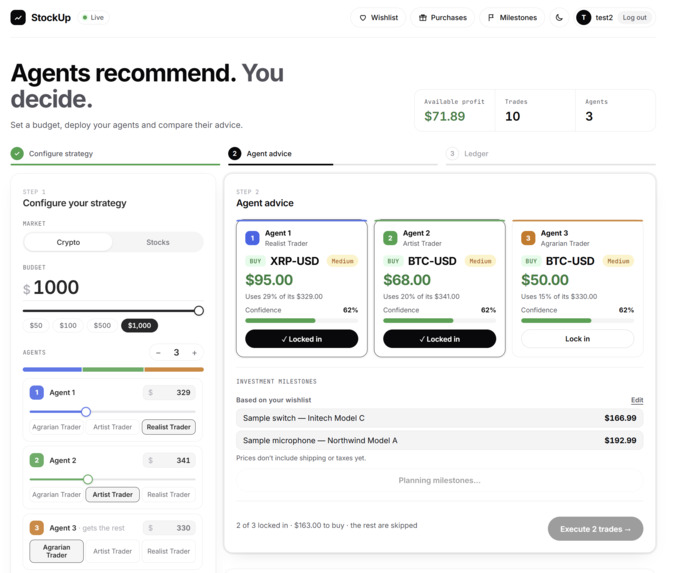
Task: Select the Stocks market
Action: pyautogui.click(x=158, y=242)
